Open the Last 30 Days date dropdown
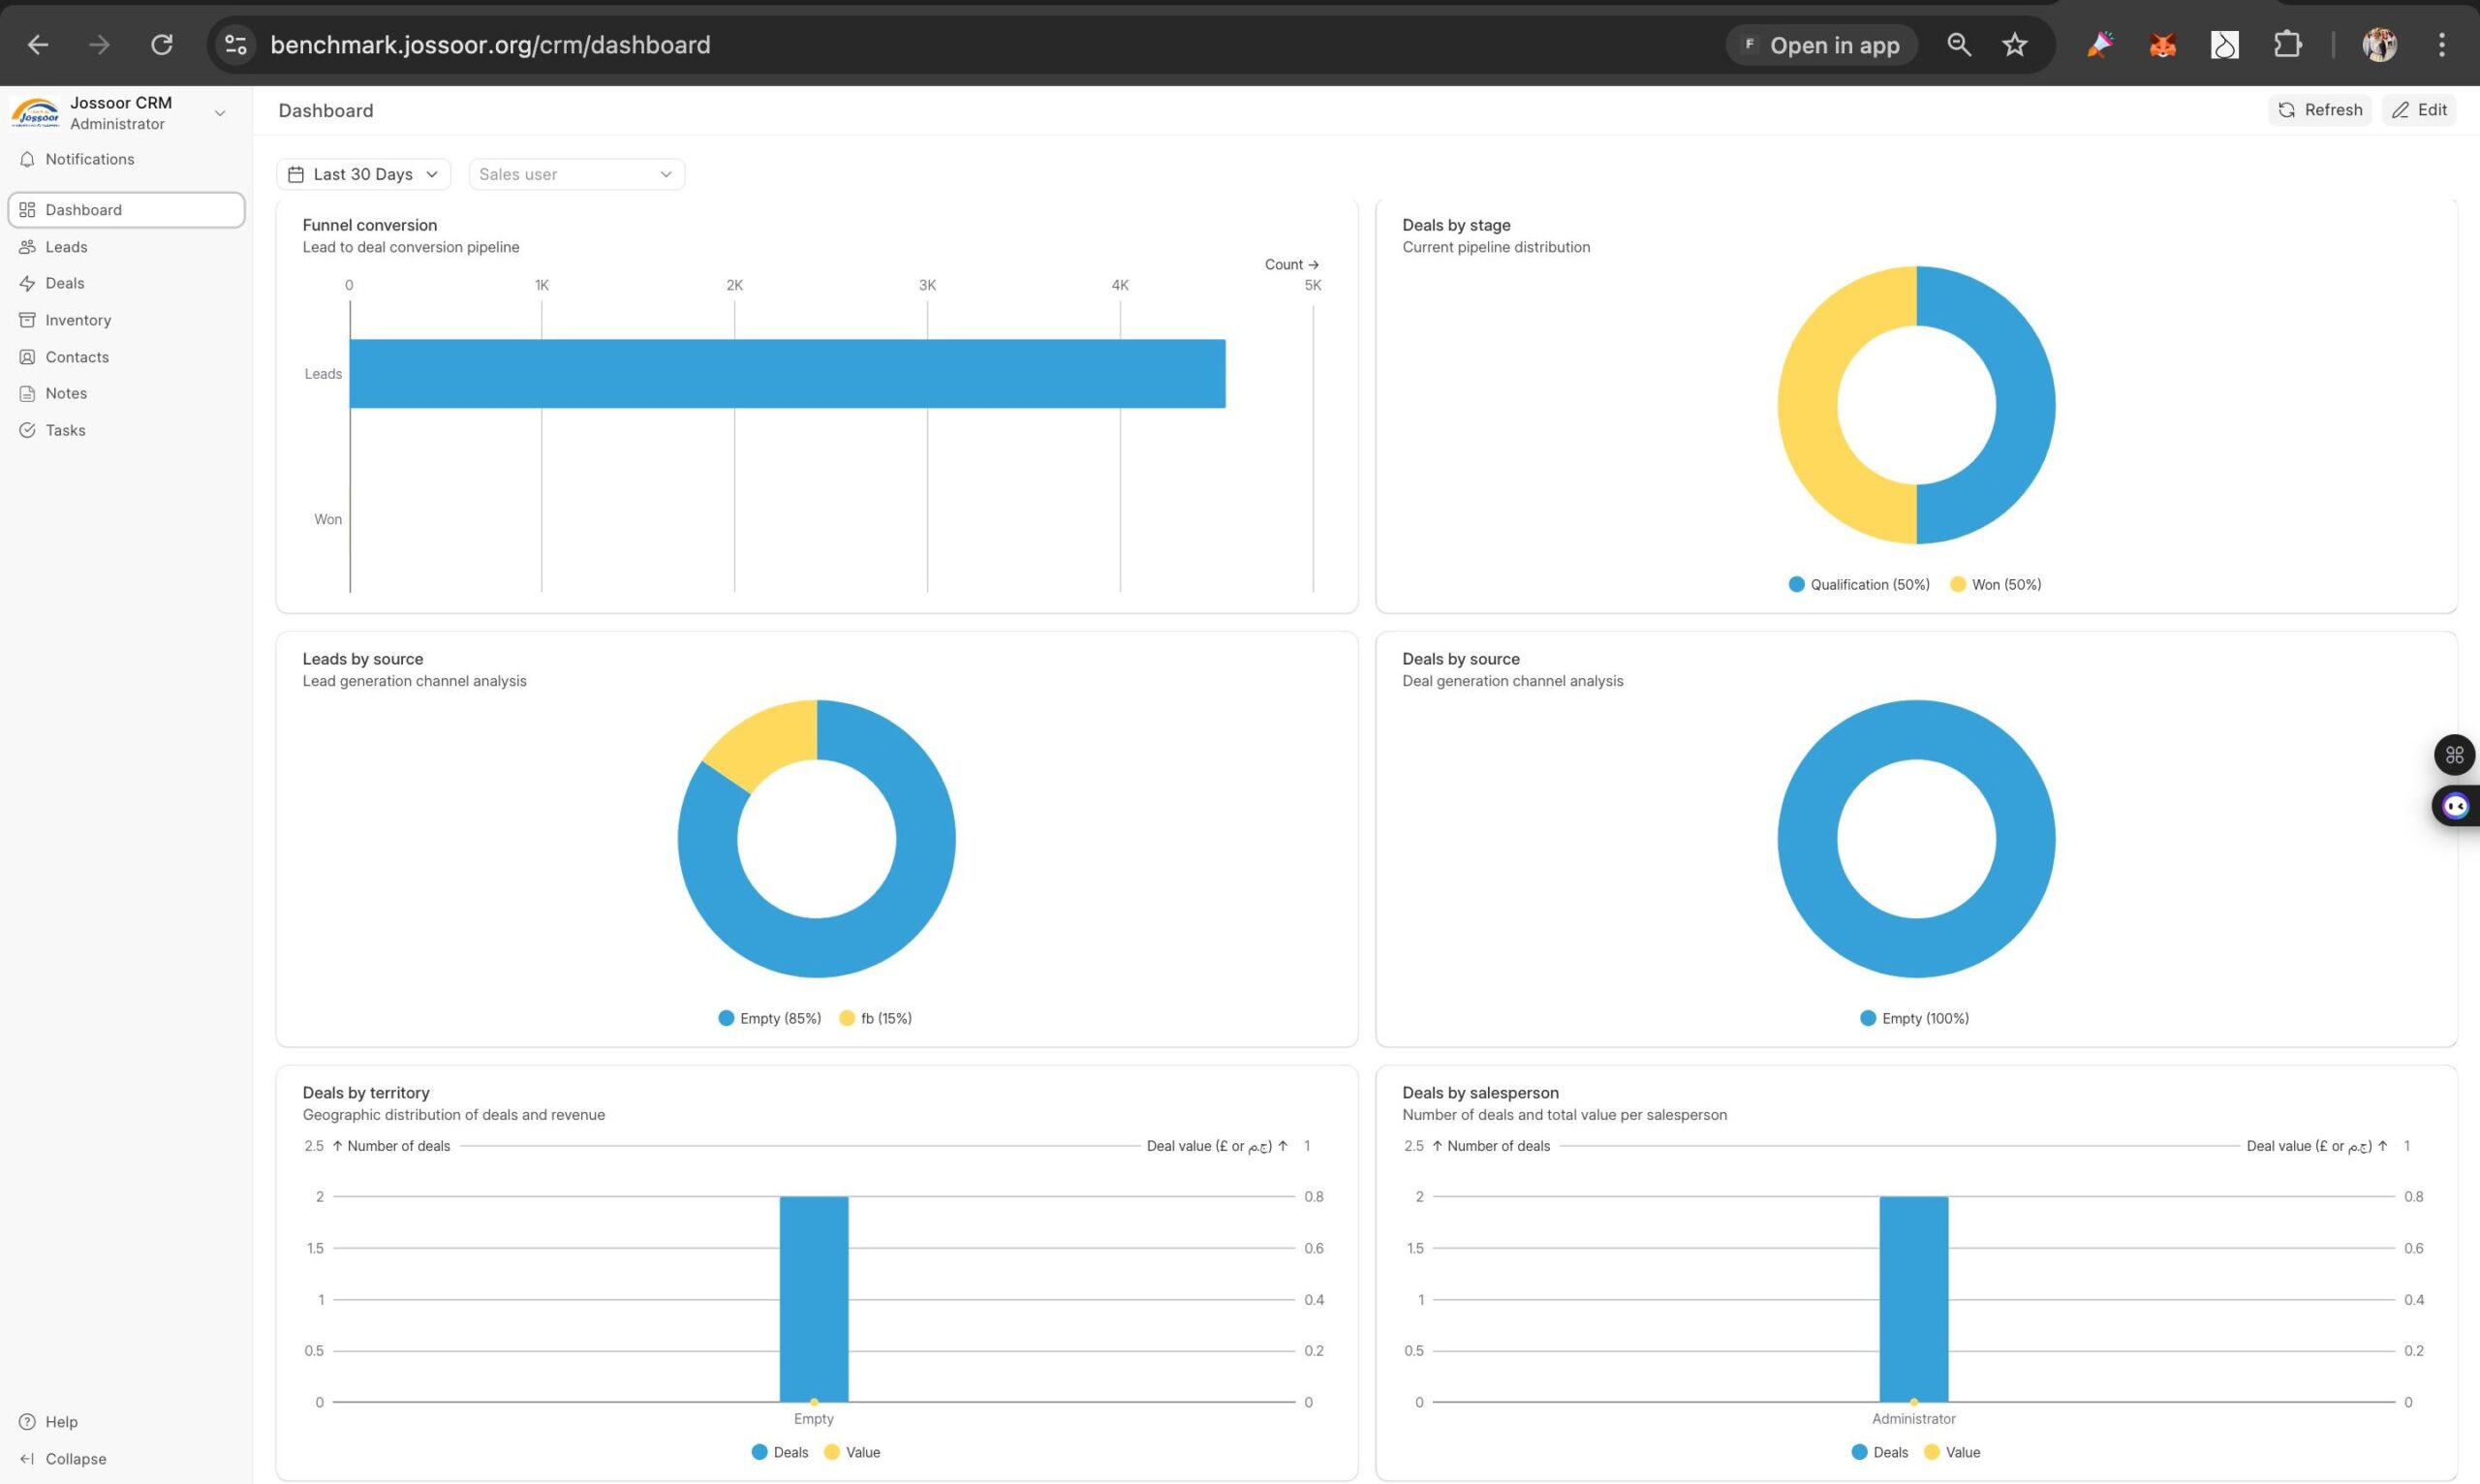 363,174
